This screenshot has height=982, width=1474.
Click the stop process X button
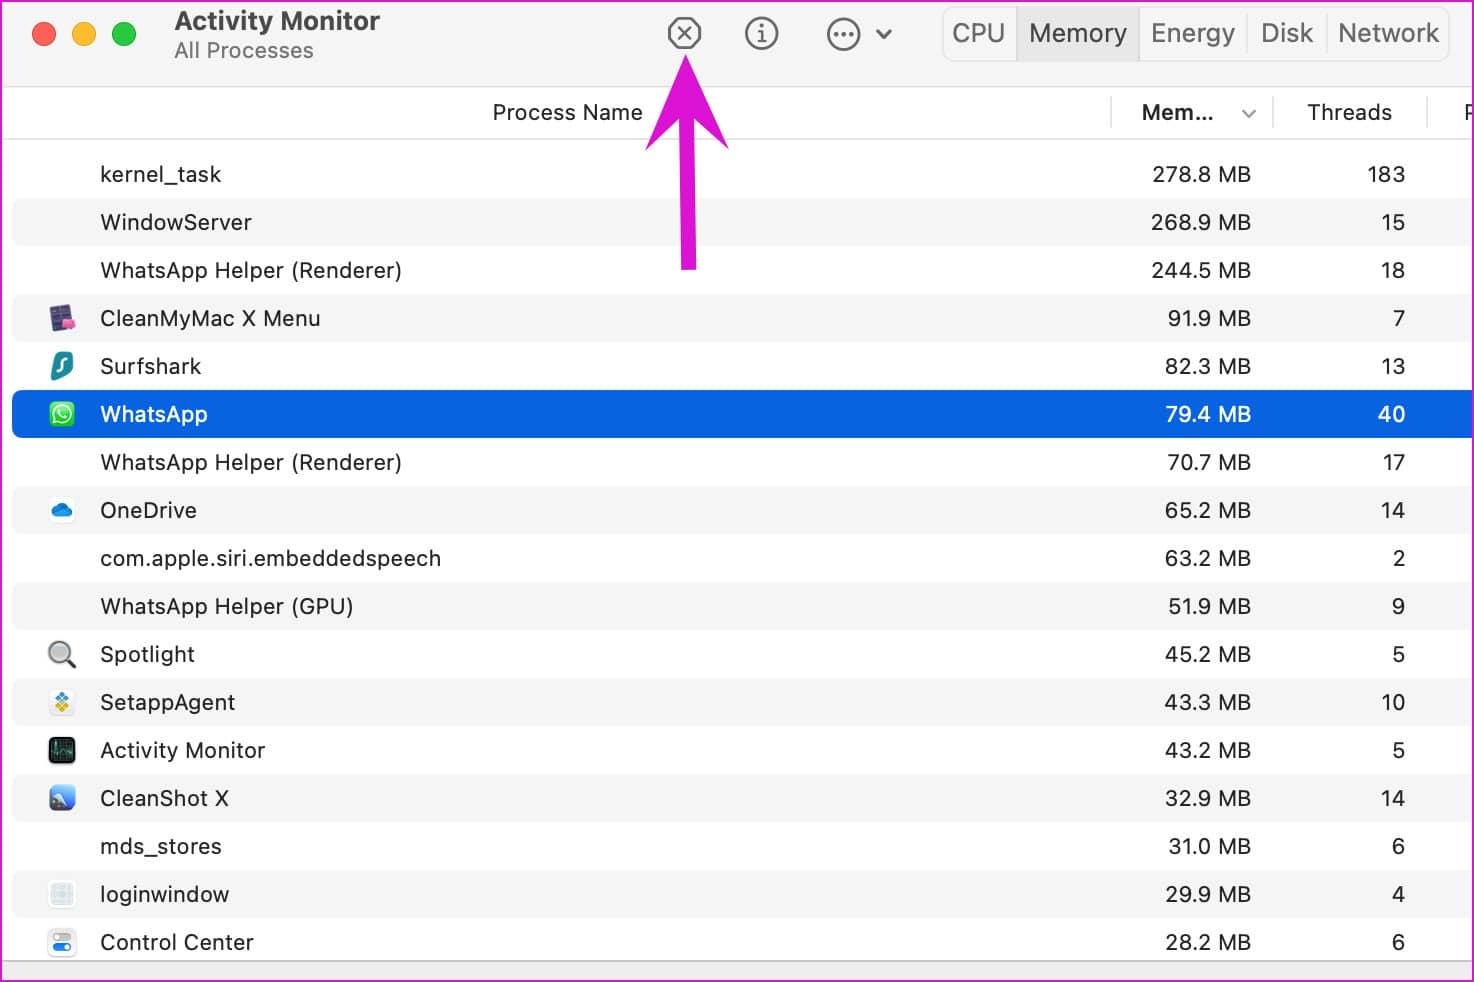point(684,34)
